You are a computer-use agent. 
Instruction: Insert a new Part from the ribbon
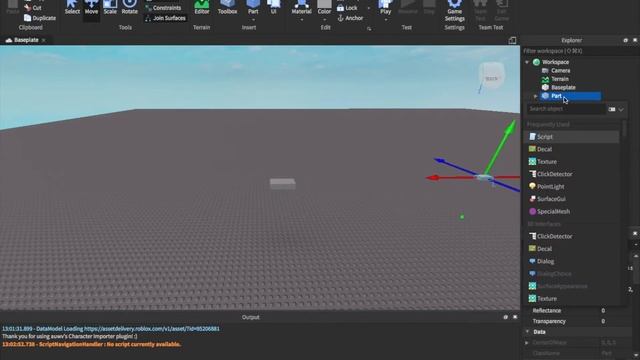point(253,7)
